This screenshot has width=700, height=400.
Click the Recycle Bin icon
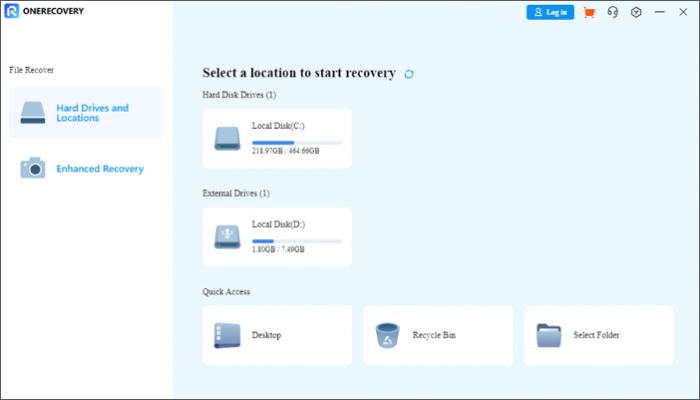click(388, 335)
